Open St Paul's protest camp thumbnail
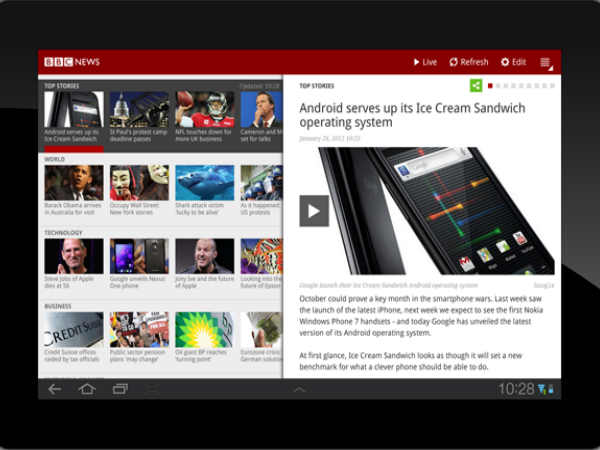 click(139, 109)
